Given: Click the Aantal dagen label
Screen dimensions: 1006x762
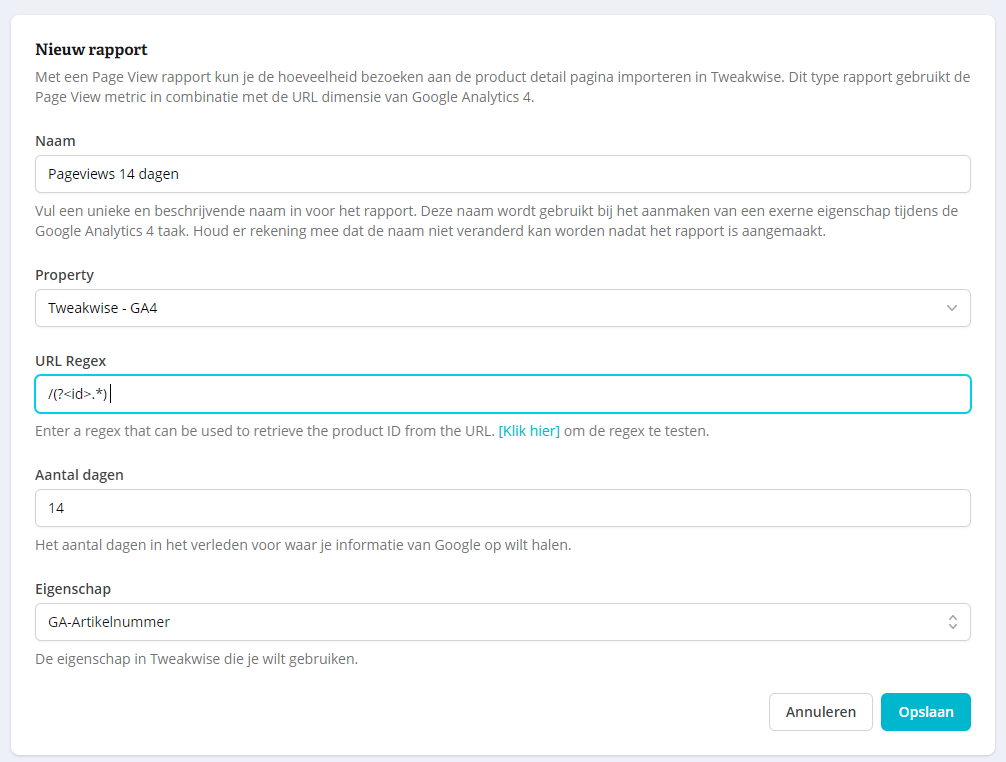Looking at the screenshot, I should pyautogui.click(x=80, y=475).
